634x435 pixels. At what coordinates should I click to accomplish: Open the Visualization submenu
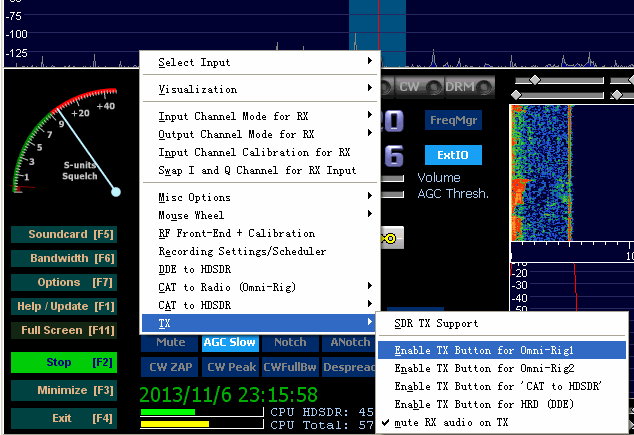click(x=260, y=89)
